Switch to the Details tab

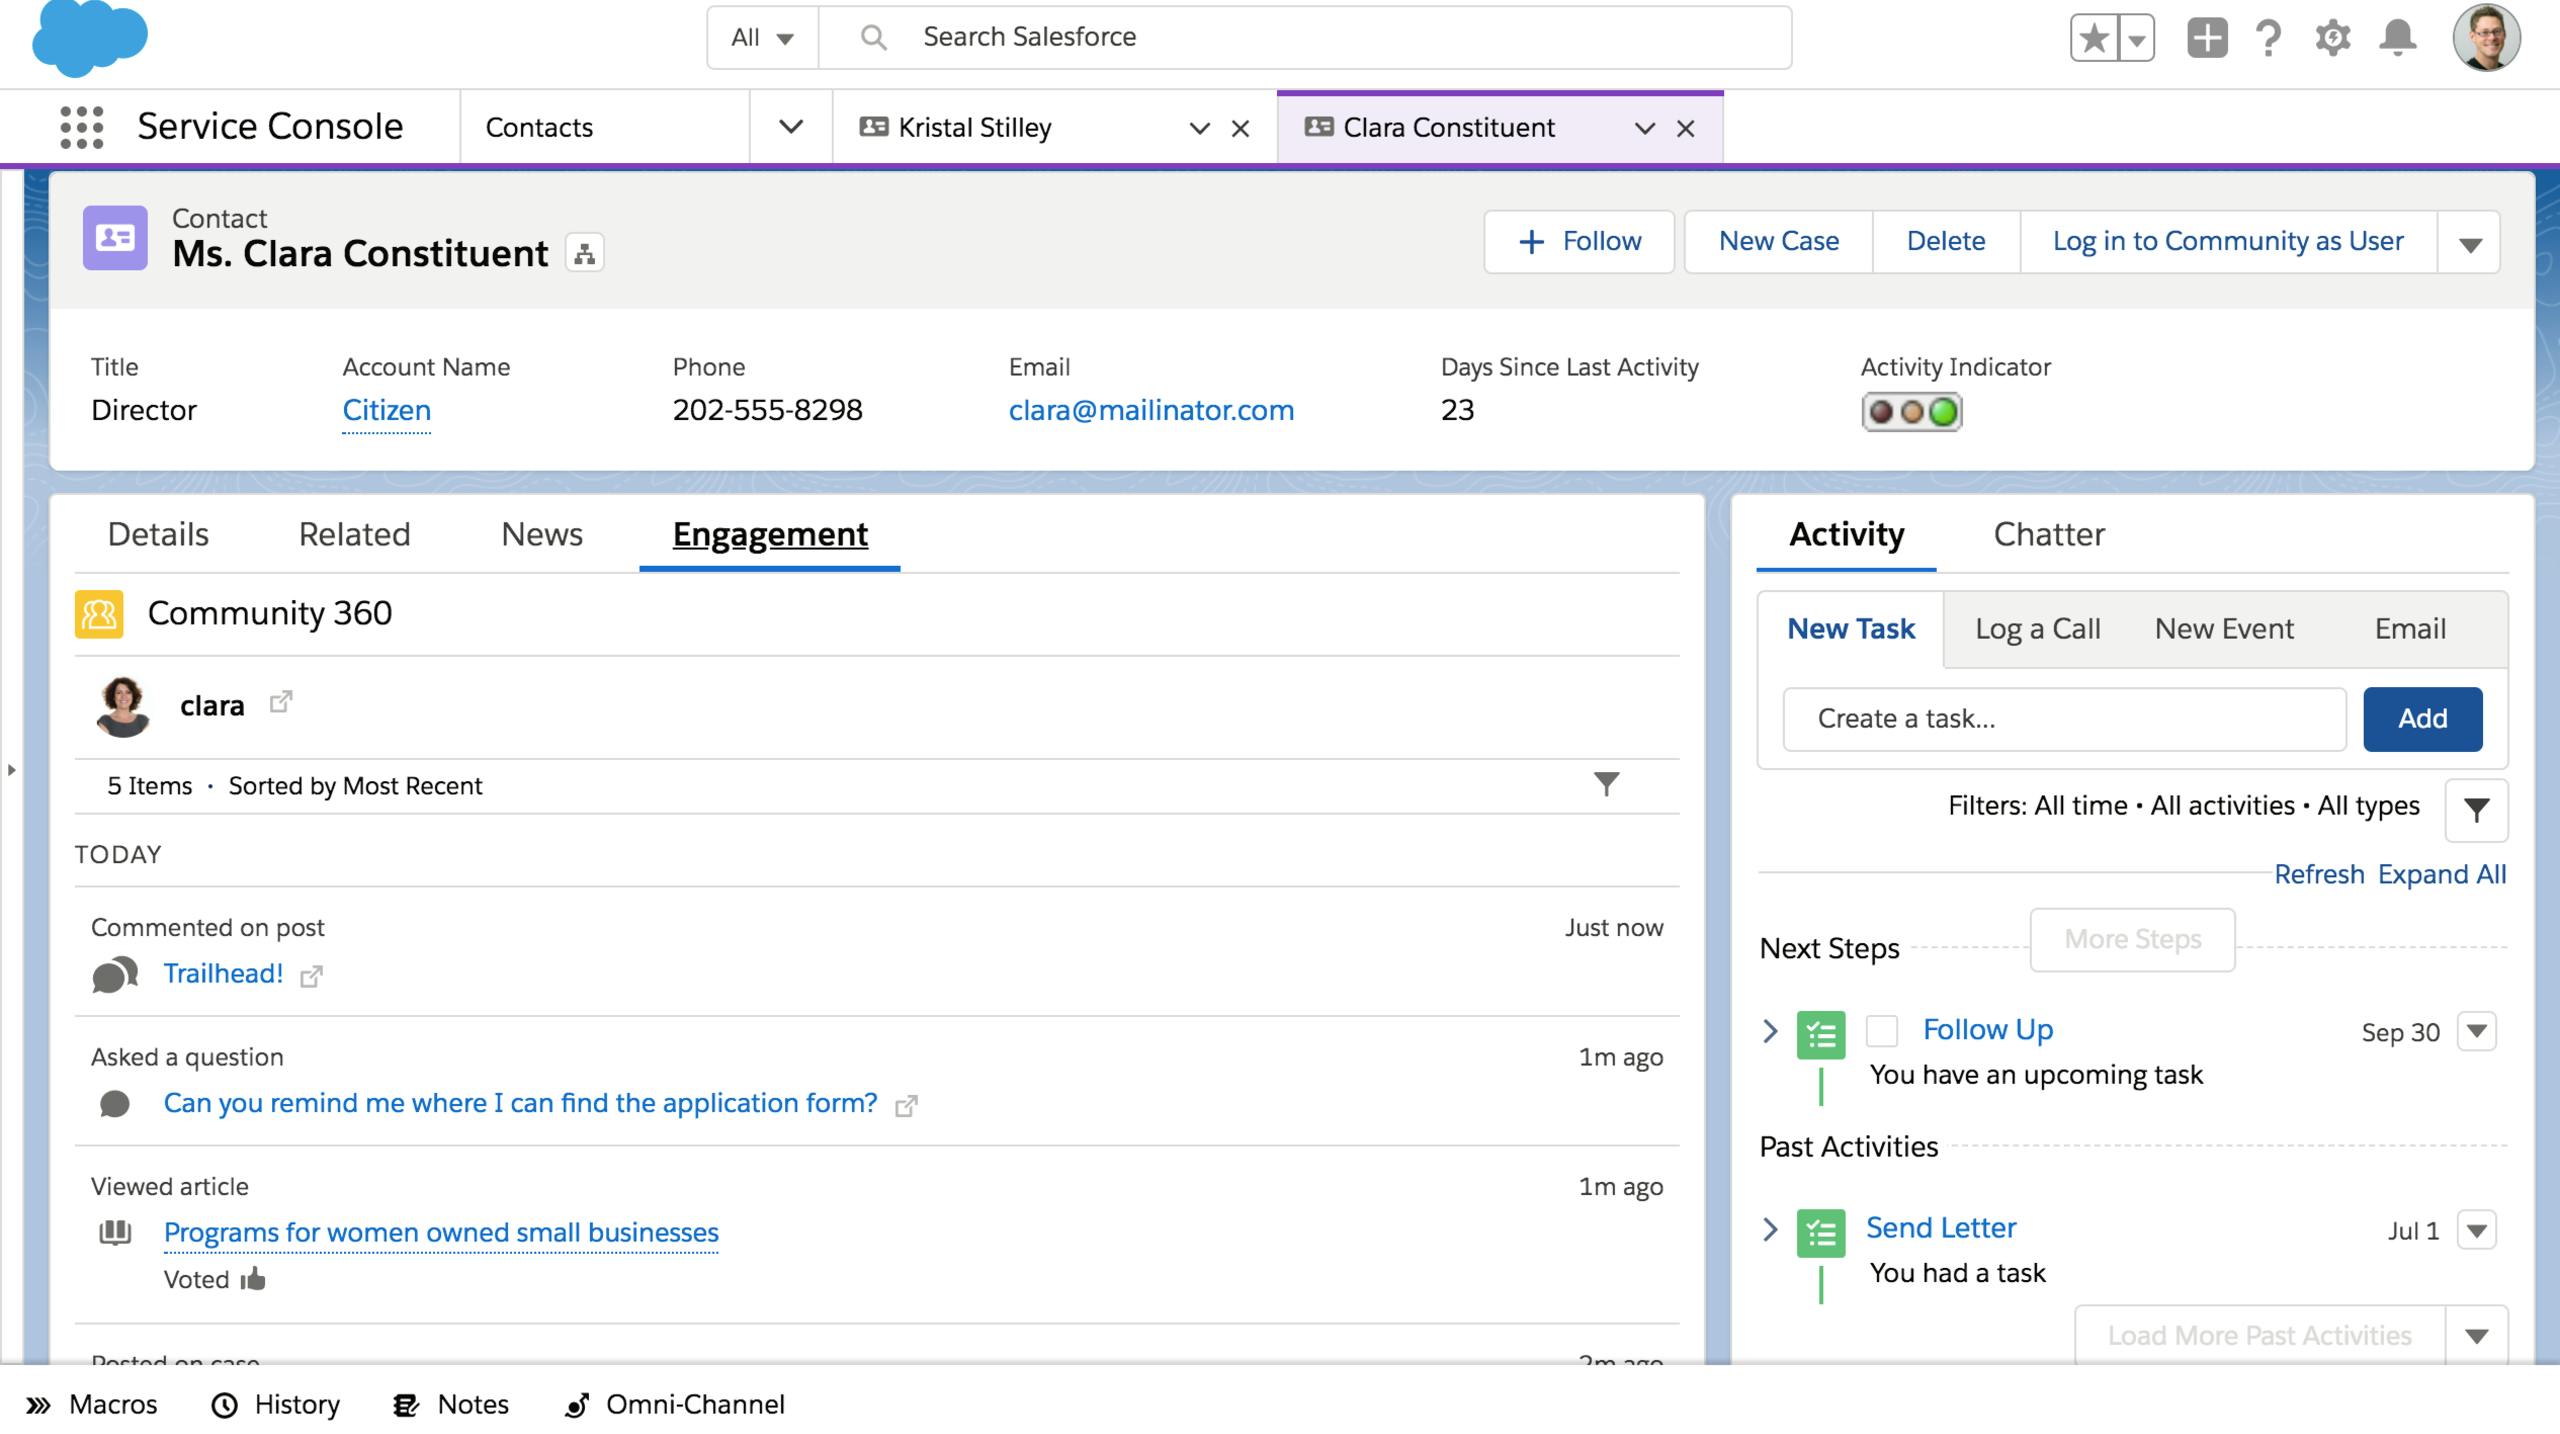tap(158, 534)
